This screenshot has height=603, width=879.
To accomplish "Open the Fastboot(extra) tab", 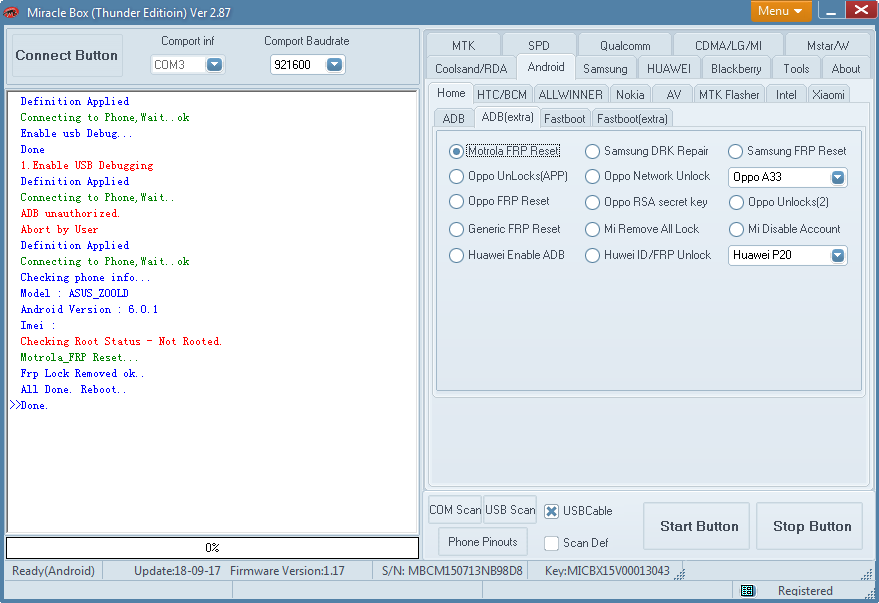I will [632, 119].
